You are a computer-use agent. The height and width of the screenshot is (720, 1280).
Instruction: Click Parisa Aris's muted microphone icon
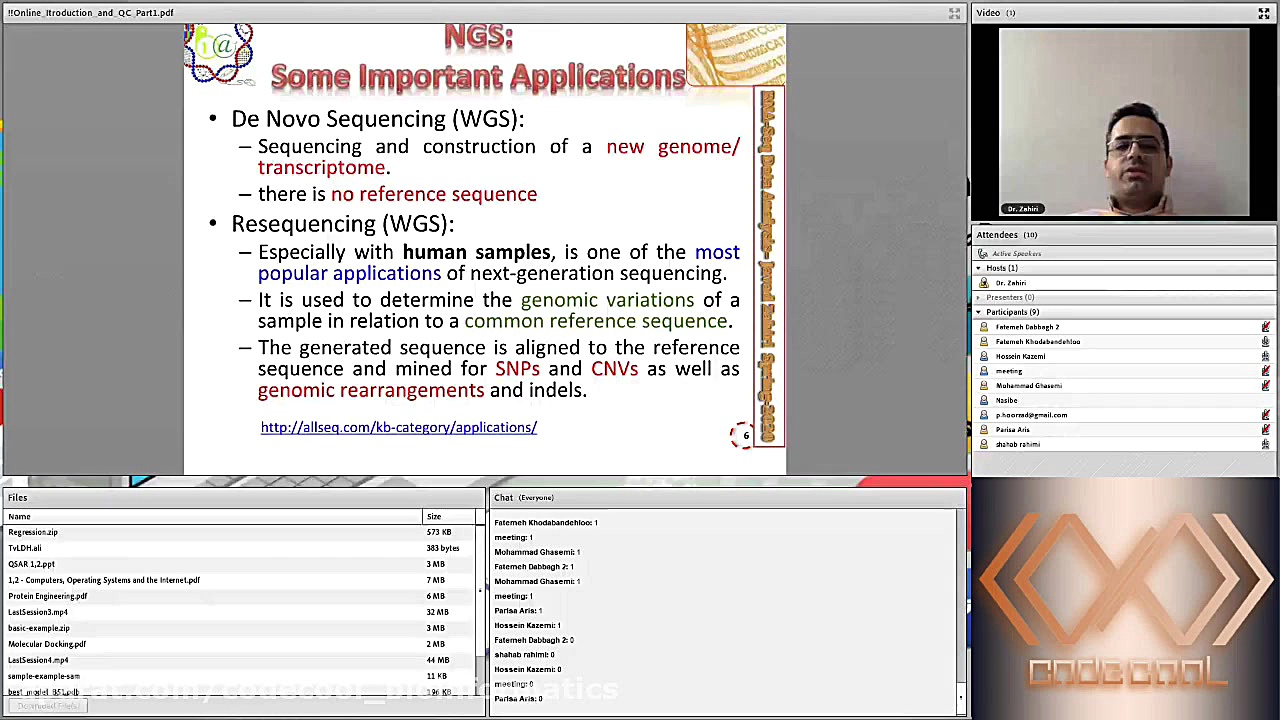coord(1265,430)
